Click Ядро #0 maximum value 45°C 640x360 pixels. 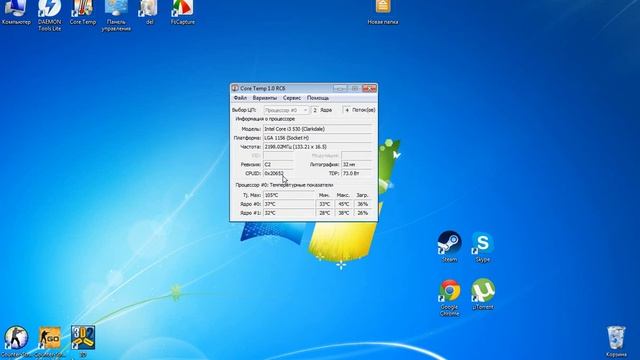coord(344,204)
